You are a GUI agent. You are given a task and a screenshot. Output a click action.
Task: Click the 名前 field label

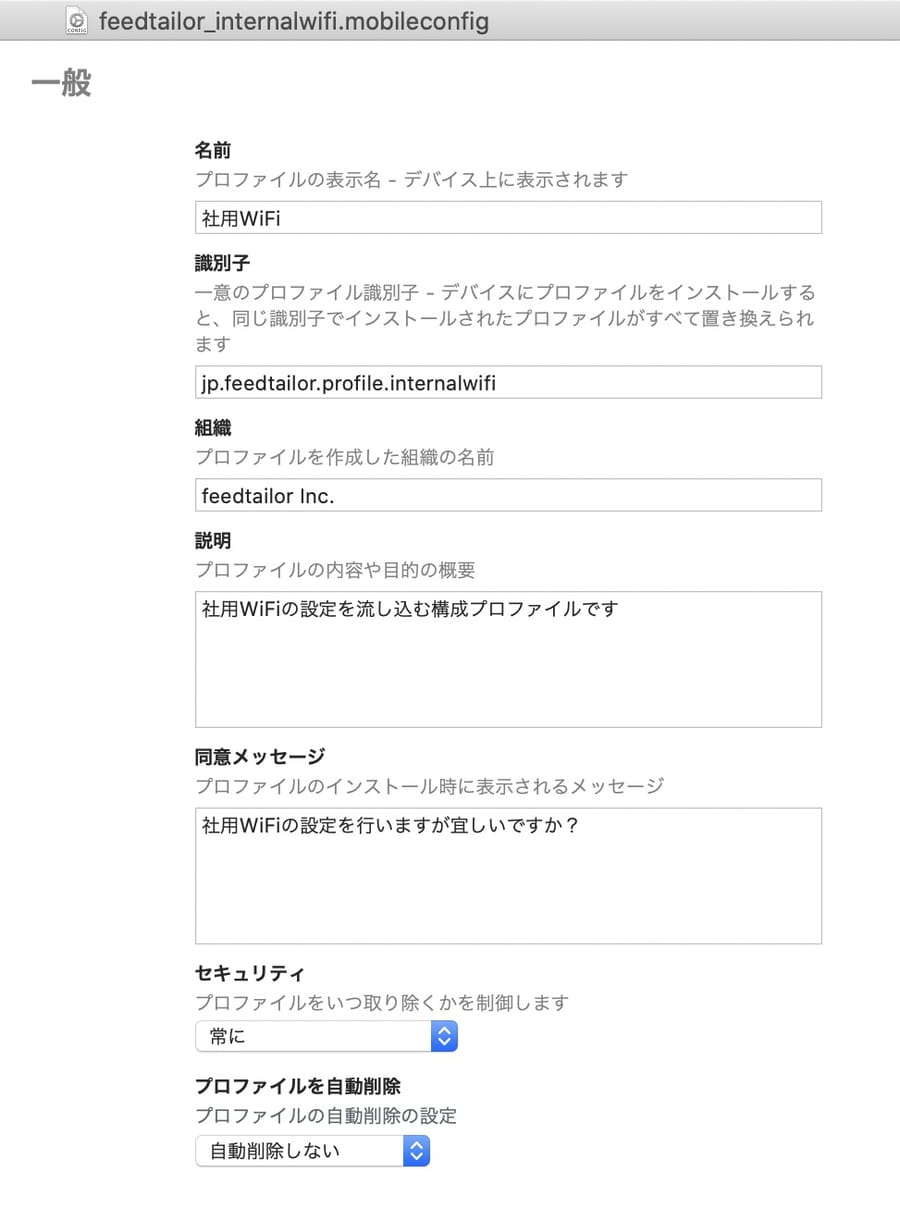pos(213,151)
